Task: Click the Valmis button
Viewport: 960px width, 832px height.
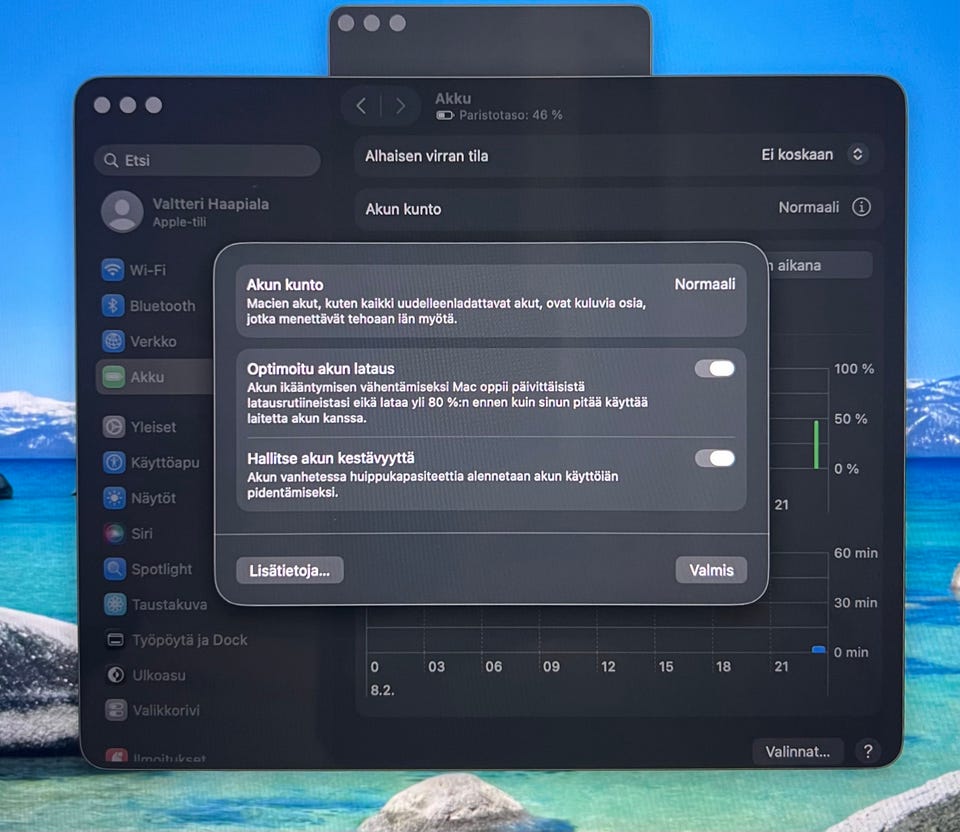Action: pos(711,570)
